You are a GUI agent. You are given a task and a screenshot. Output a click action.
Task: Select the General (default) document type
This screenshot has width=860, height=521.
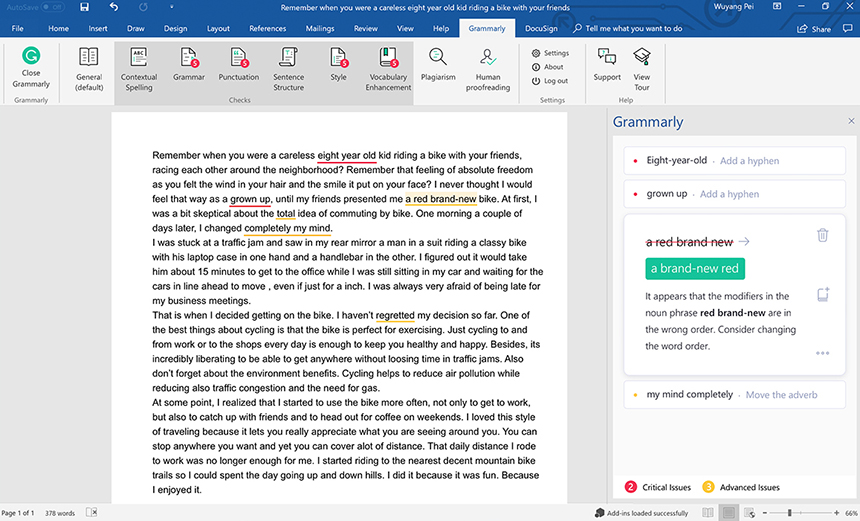[89, 70]
